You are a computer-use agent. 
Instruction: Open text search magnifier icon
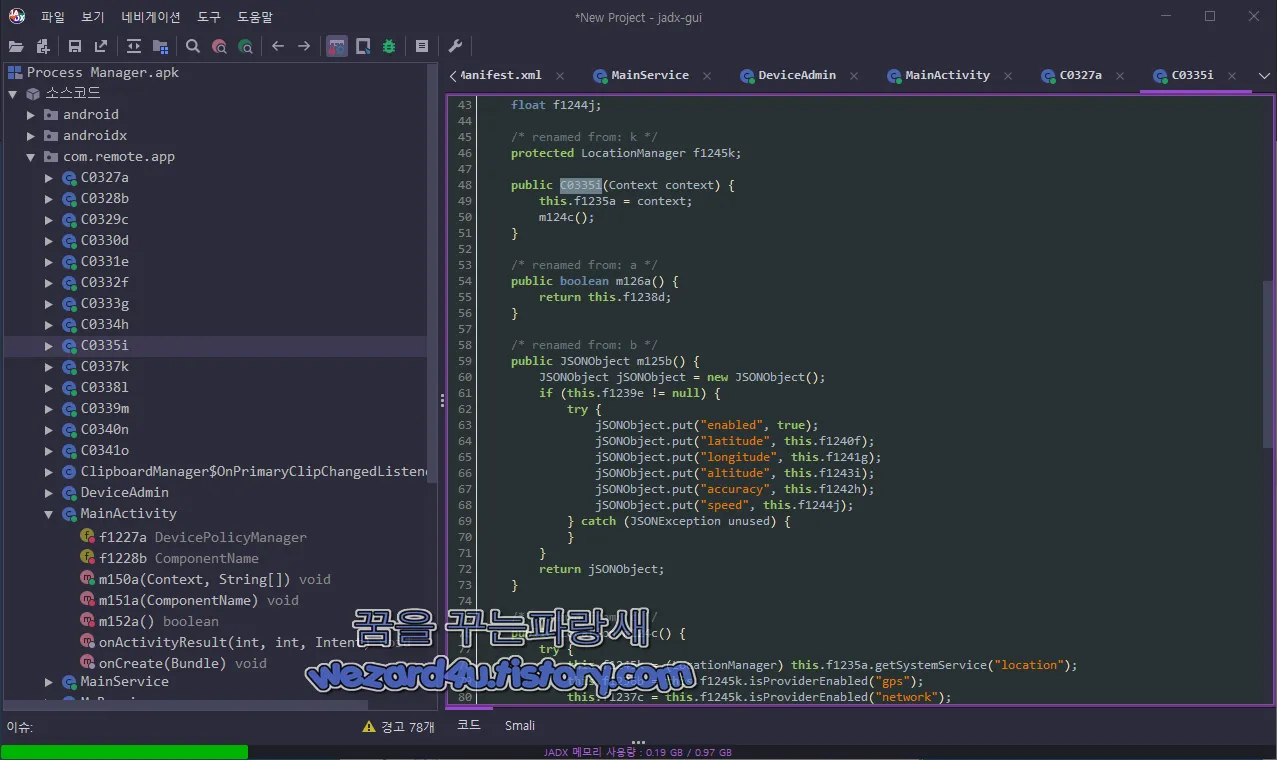click(x=193, y=46)
